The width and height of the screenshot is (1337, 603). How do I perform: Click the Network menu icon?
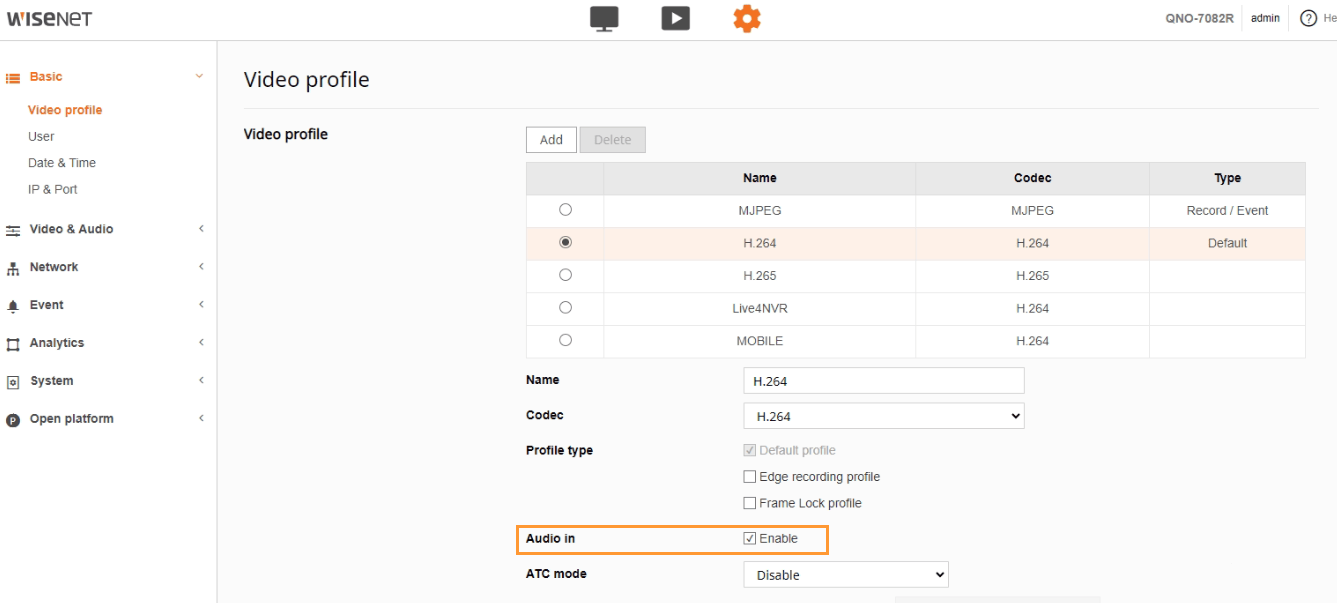(13, 268)
